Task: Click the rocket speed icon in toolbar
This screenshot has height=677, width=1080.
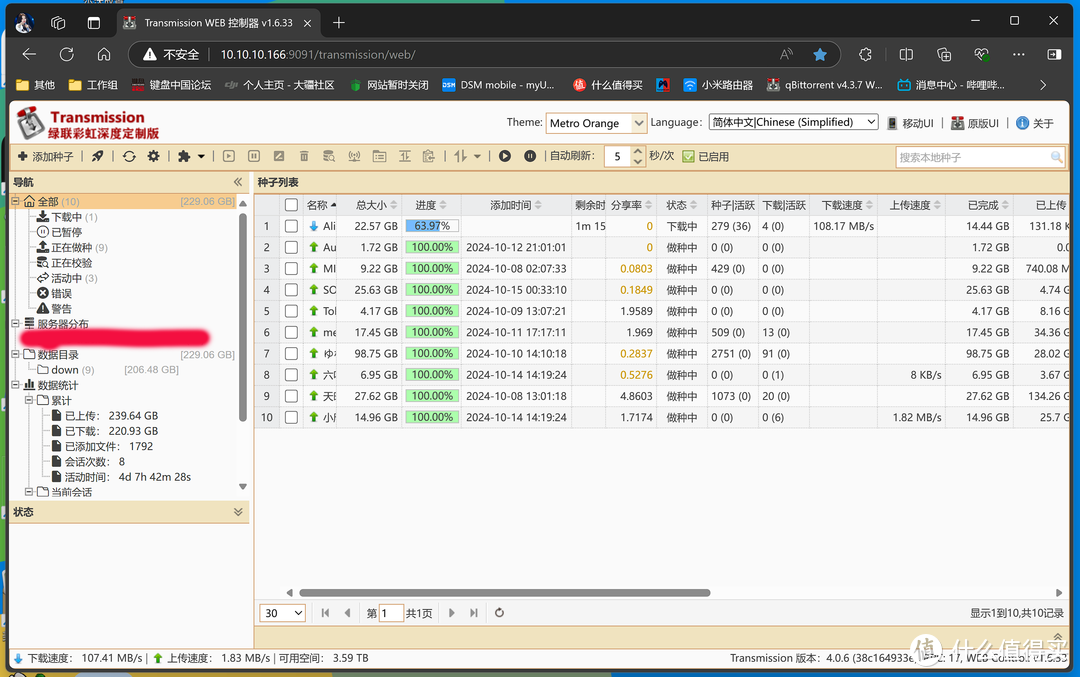Action: point(98,156)
